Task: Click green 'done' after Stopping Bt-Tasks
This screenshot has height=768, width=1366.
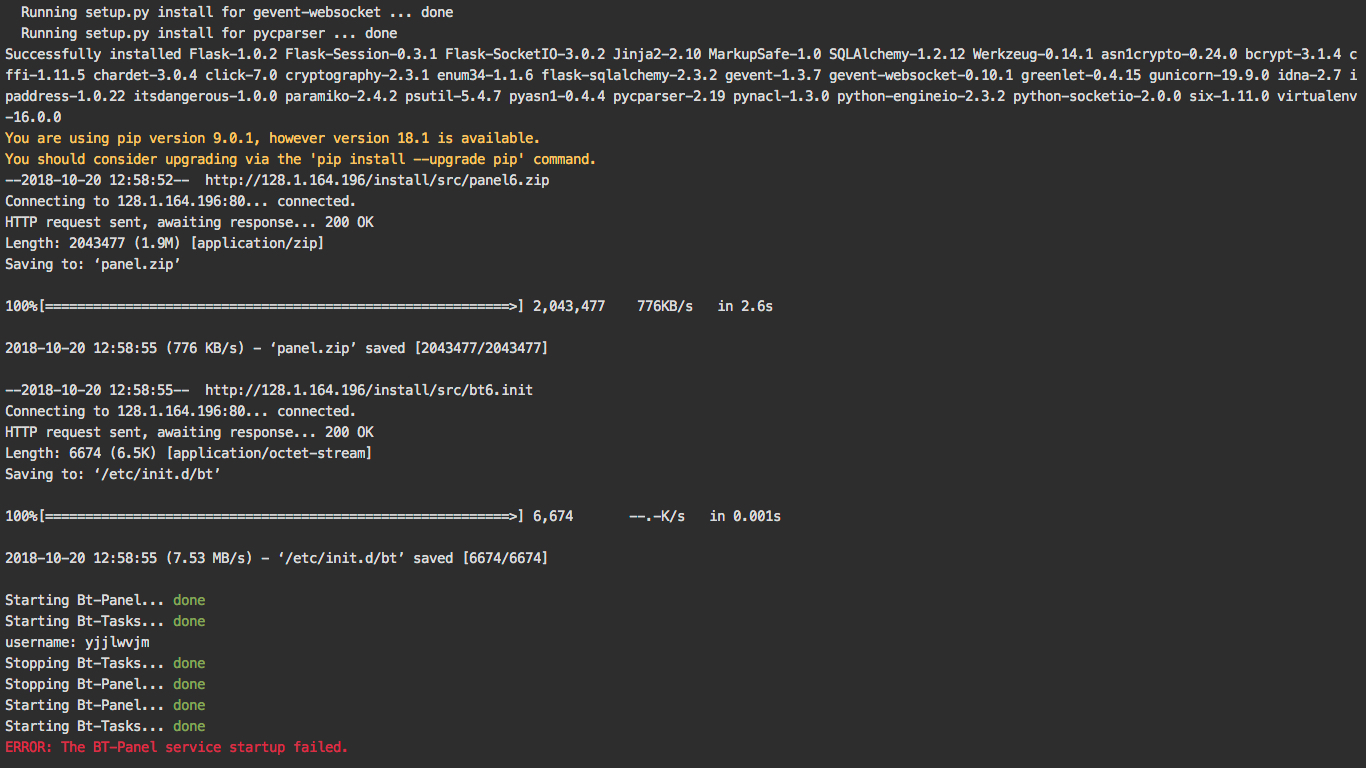Action: 189,663
